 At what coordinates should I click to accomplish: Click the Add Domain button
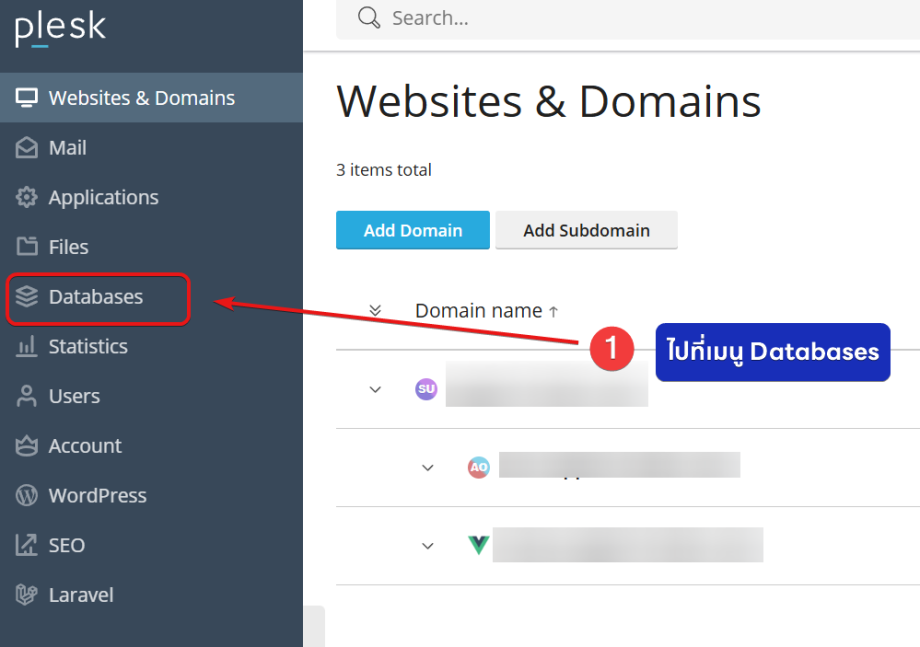point(413,230)
